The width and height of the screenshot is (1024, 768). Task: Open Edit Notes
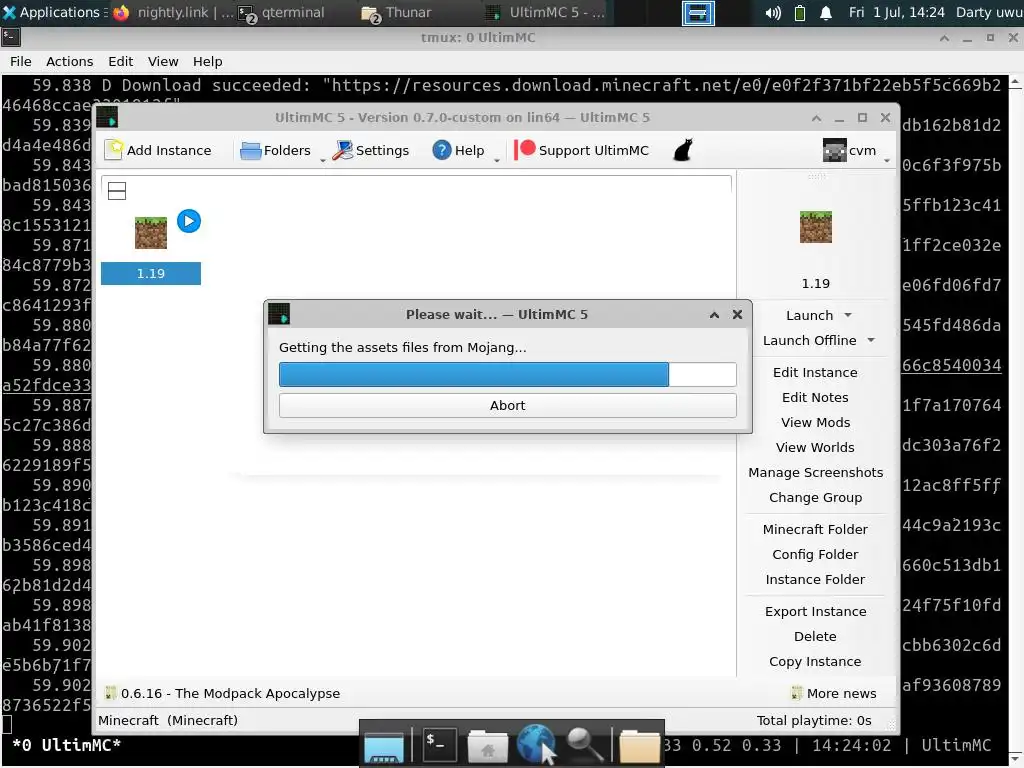(815, 397)
